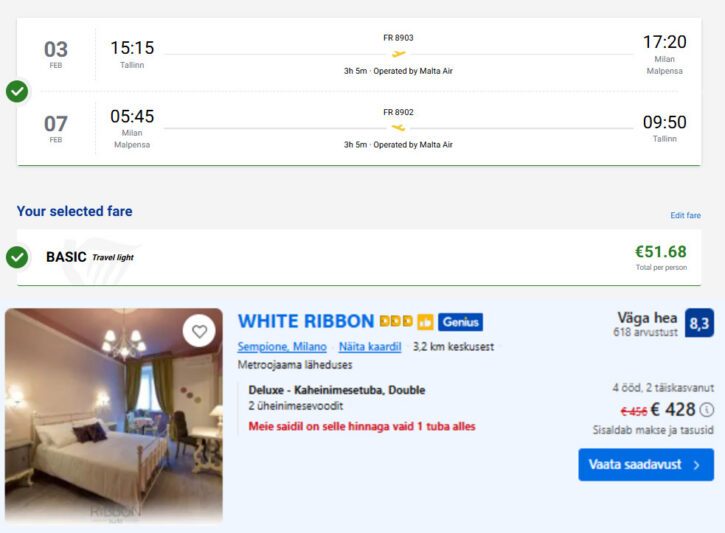Select the 07 FEB Milan return row
This screenshot has height=533, width=725.
tap(359, 129)
